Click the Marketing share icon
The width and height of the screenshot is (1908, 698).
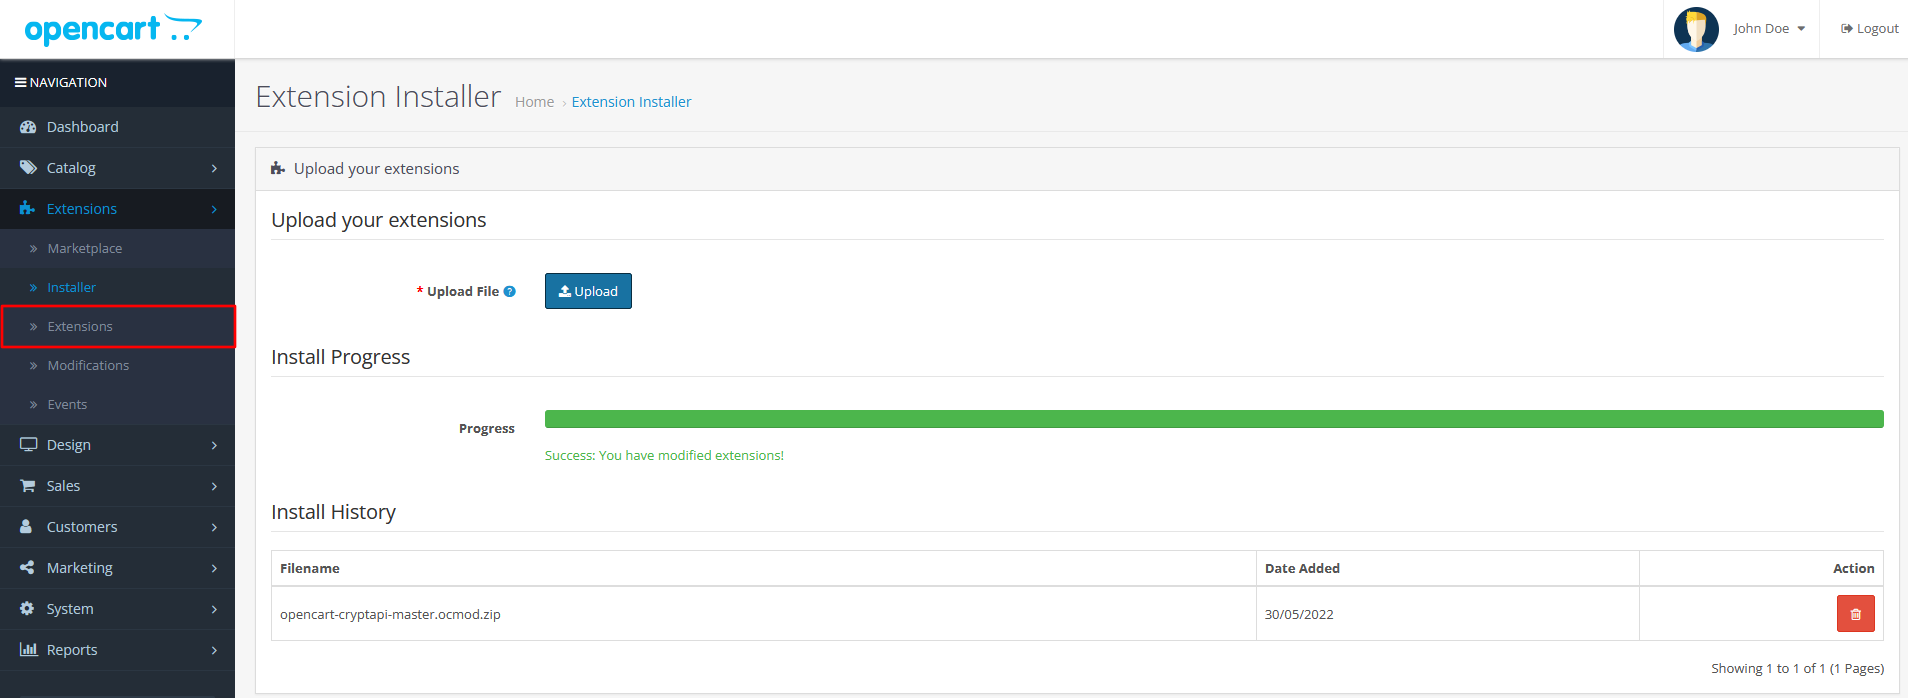(x=28, y=568)
